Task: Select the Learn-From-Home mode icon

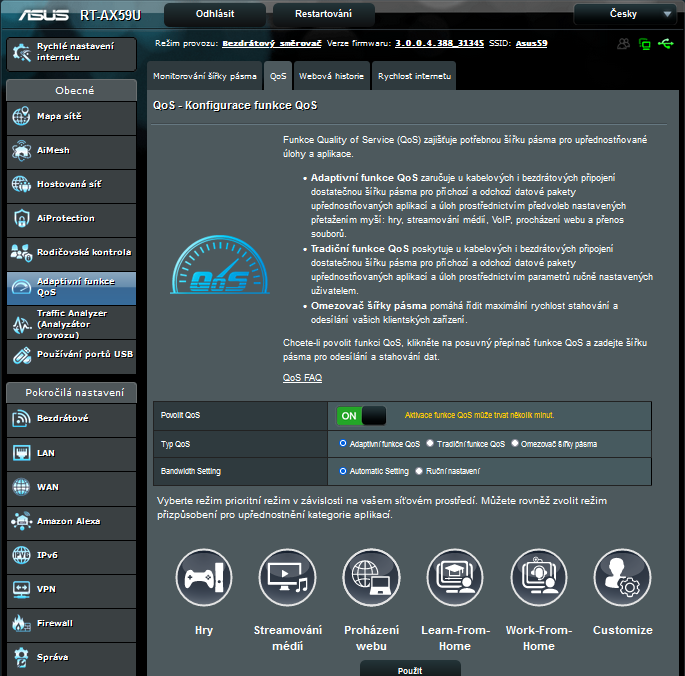Action: click(455, 578)
